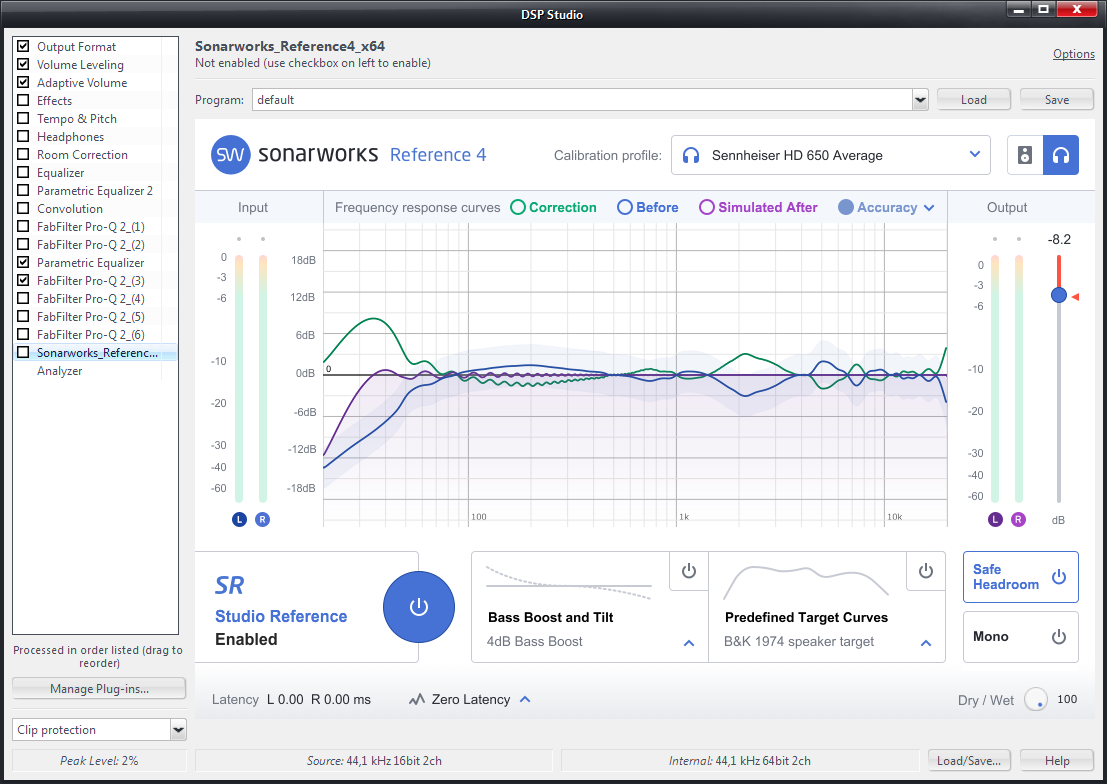Open the Program preset dropdown arrow
The height and width of the screenshot is (784, 1107).
tap(920, 100)
